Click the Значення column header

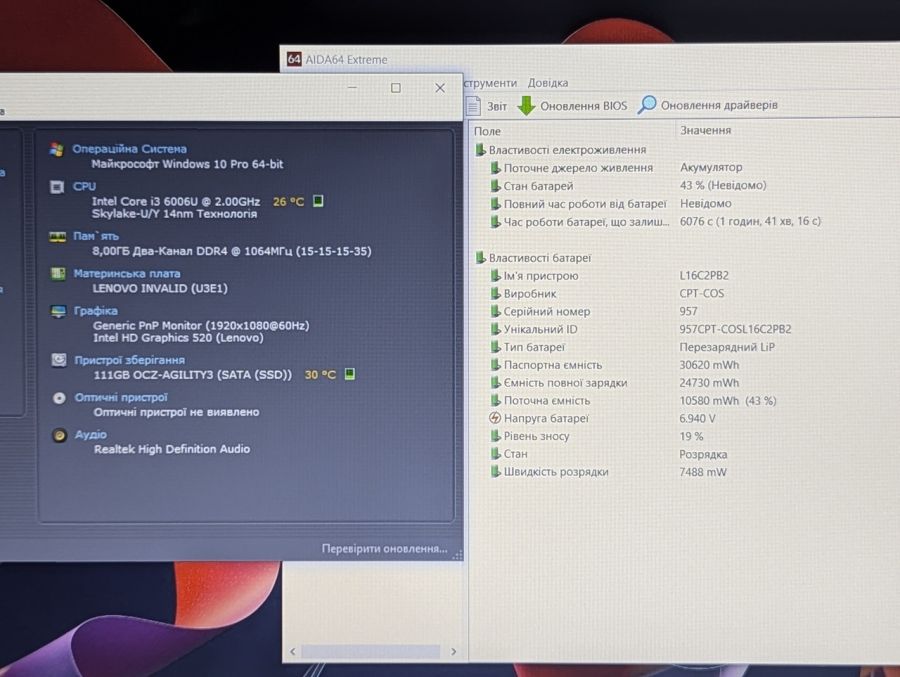point(705,130)
